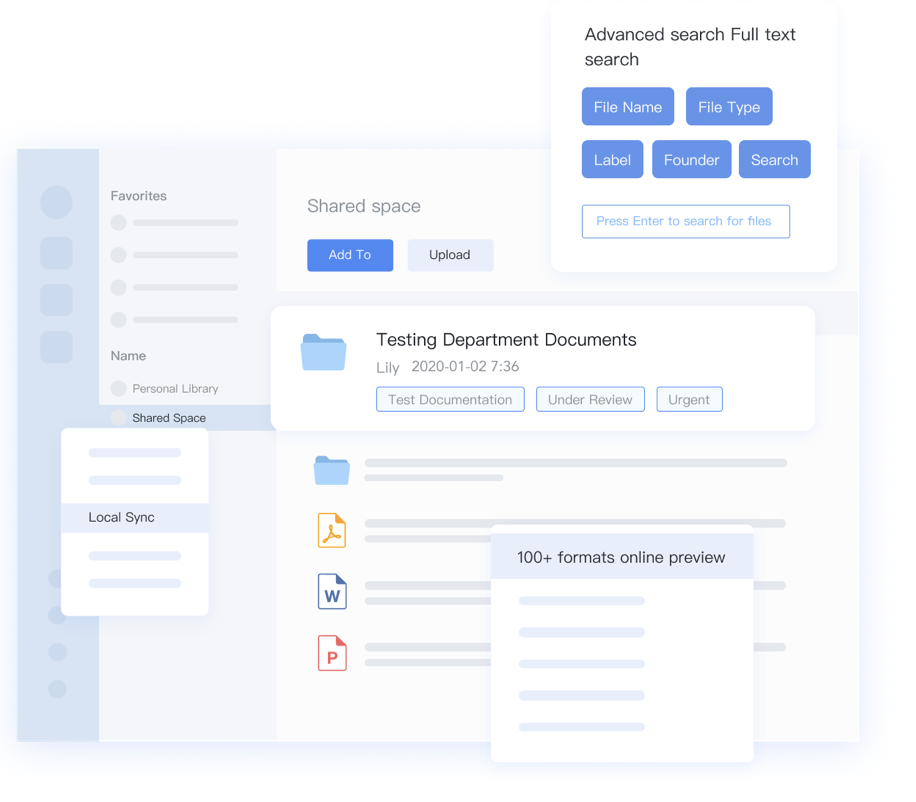916x802 pixels.
Task: Click the File Name search filter
Action: pos(627,107)
